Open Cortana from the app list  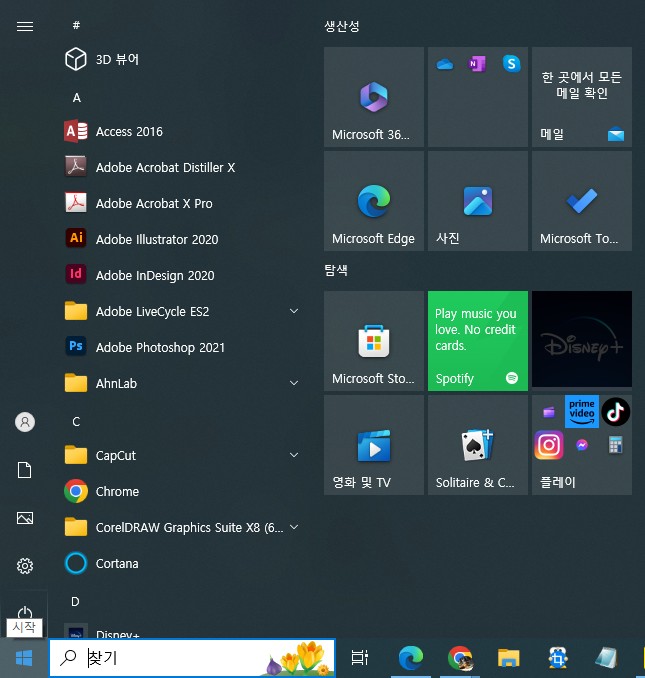click(182, 563)
